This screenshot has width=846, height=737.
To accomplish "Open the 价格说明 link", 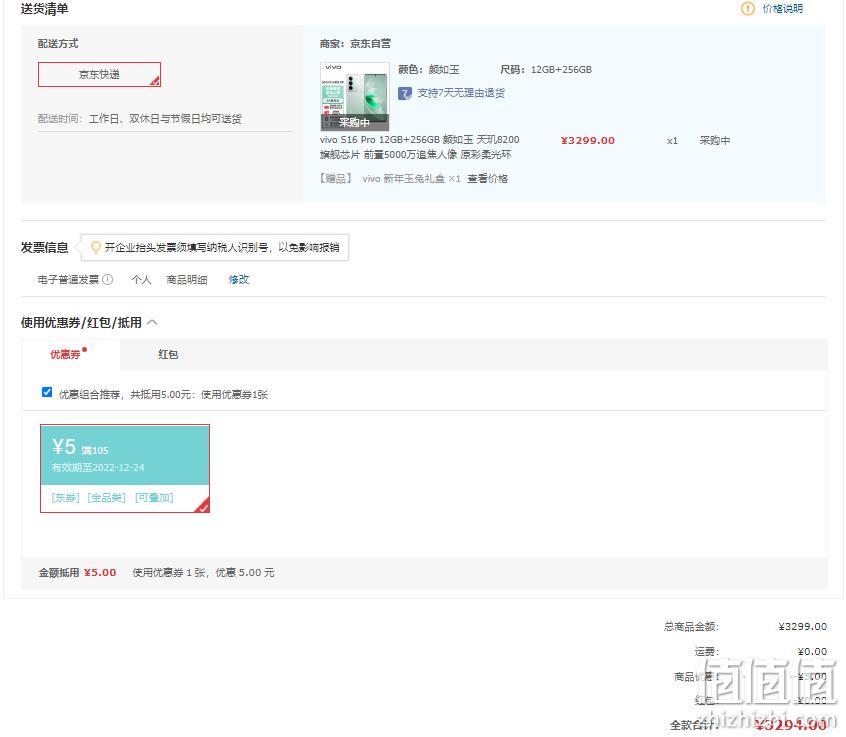I will [x=782, y=9].
